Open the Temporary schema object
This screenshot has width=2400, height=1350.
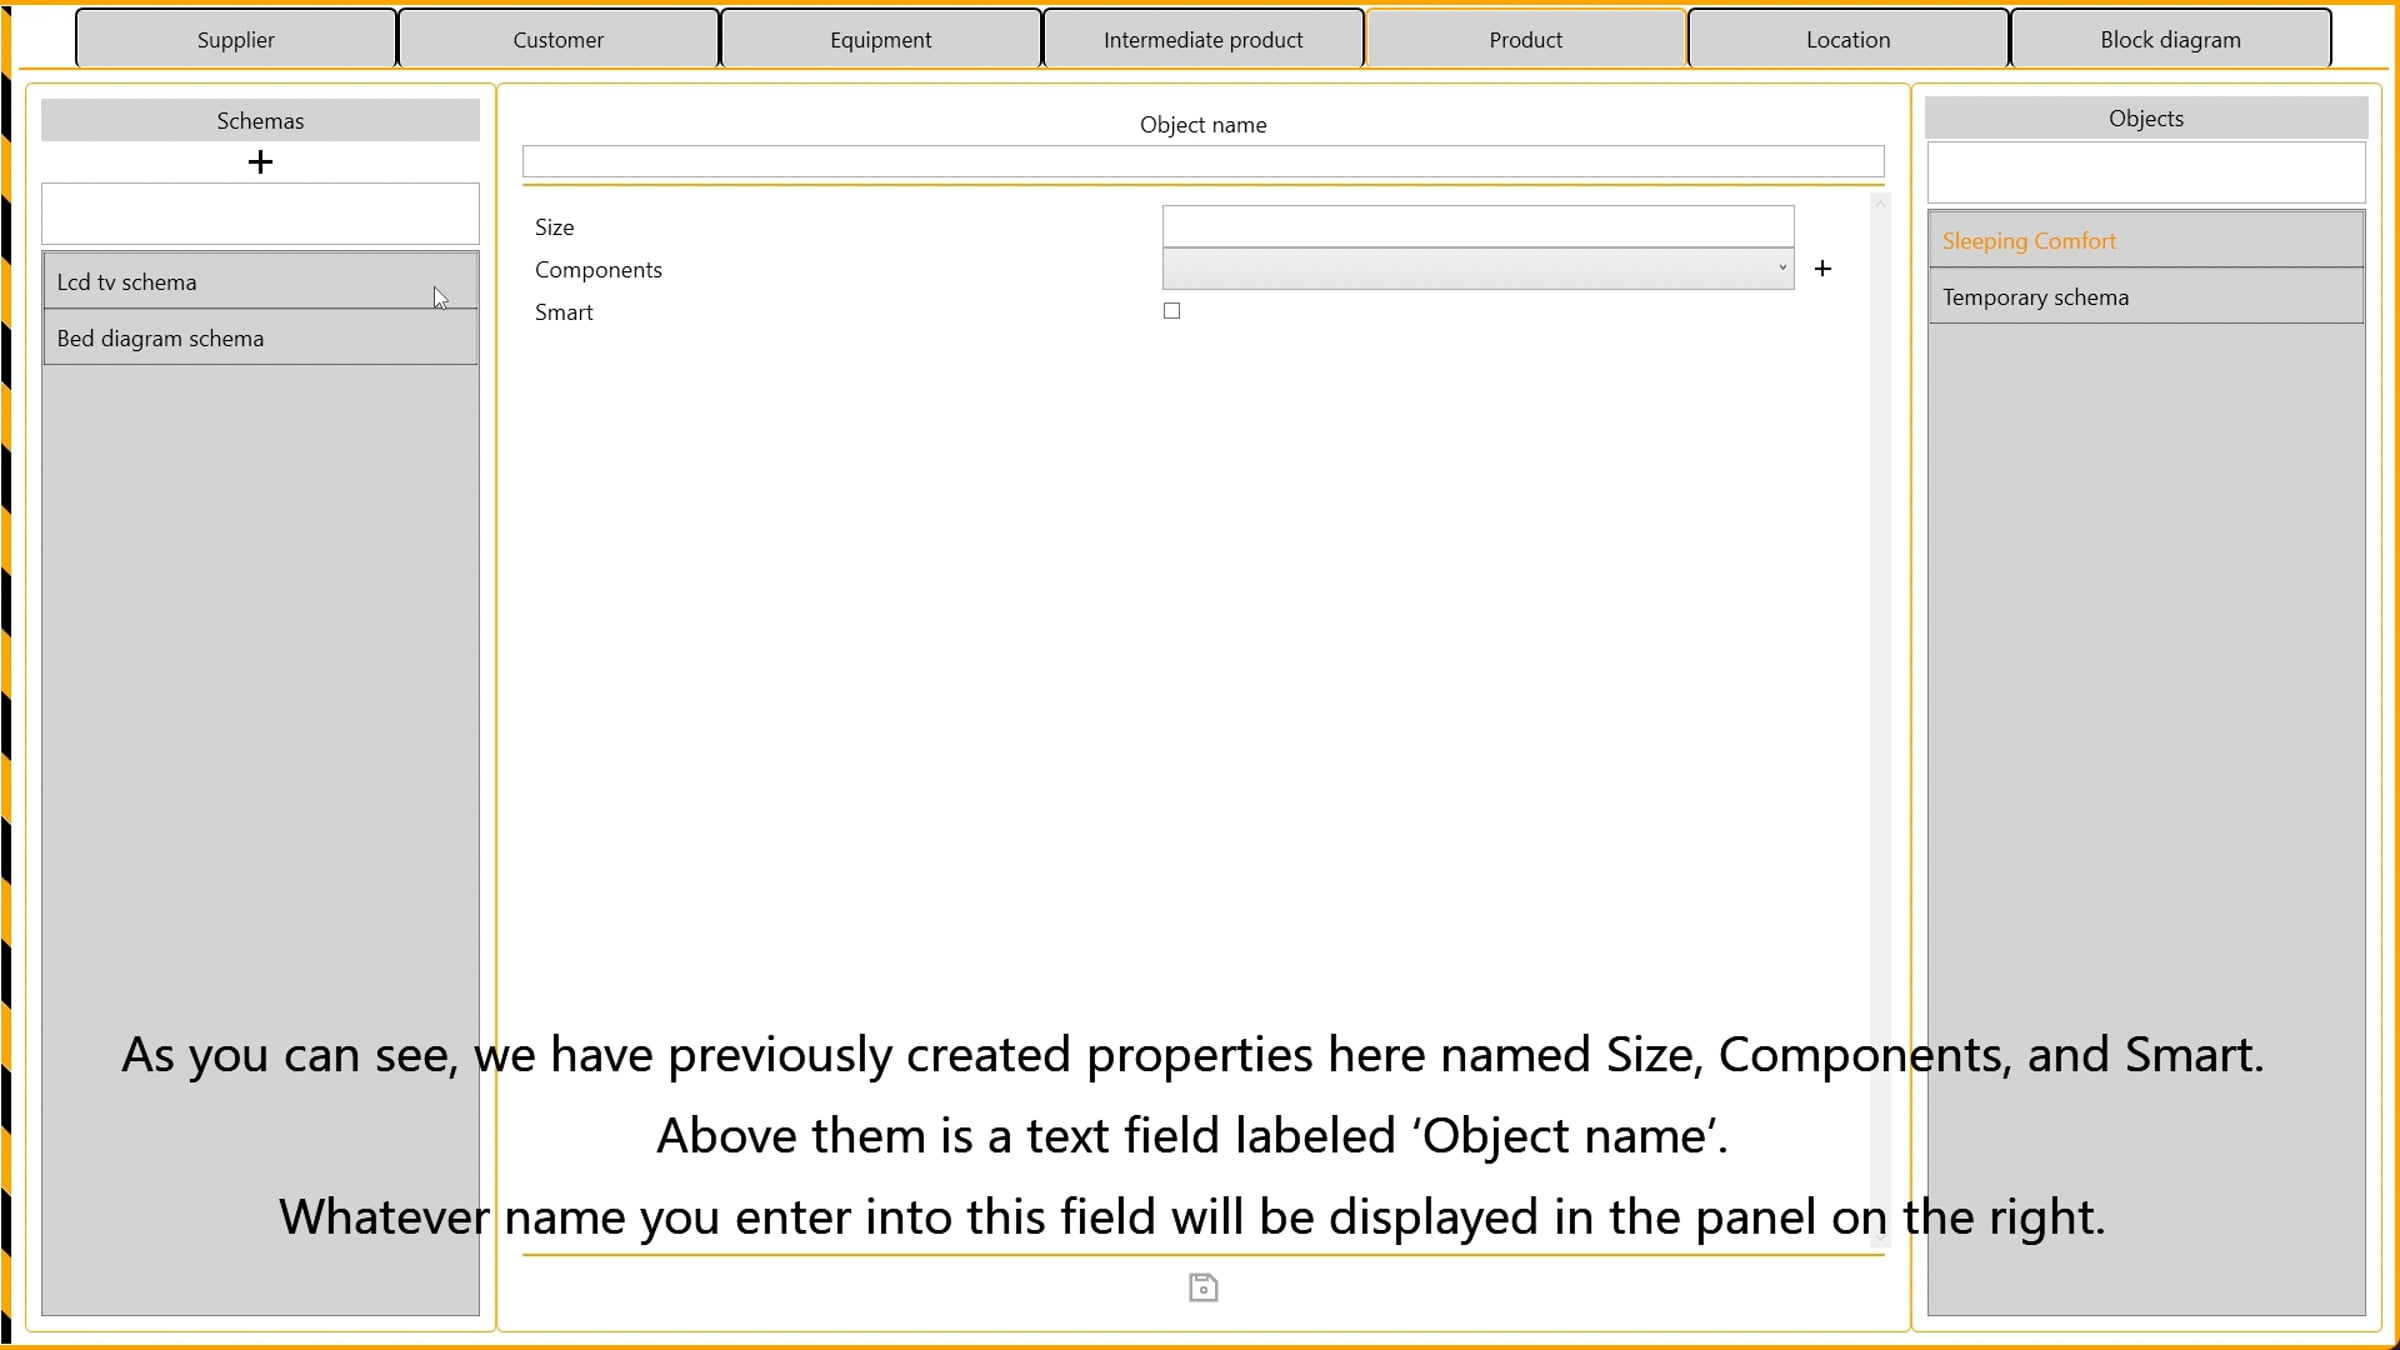pos(2146,297)
